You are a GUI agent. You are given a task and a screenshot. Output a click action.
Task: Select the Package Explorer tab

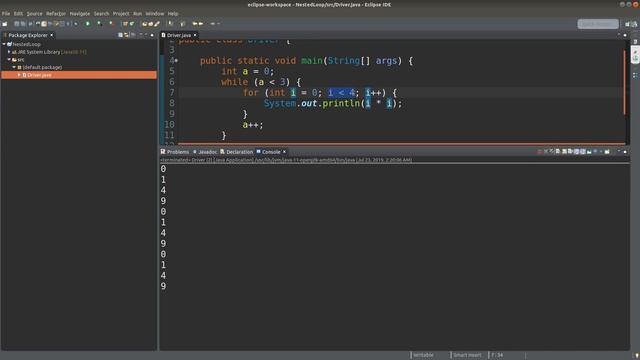point(28,35)
